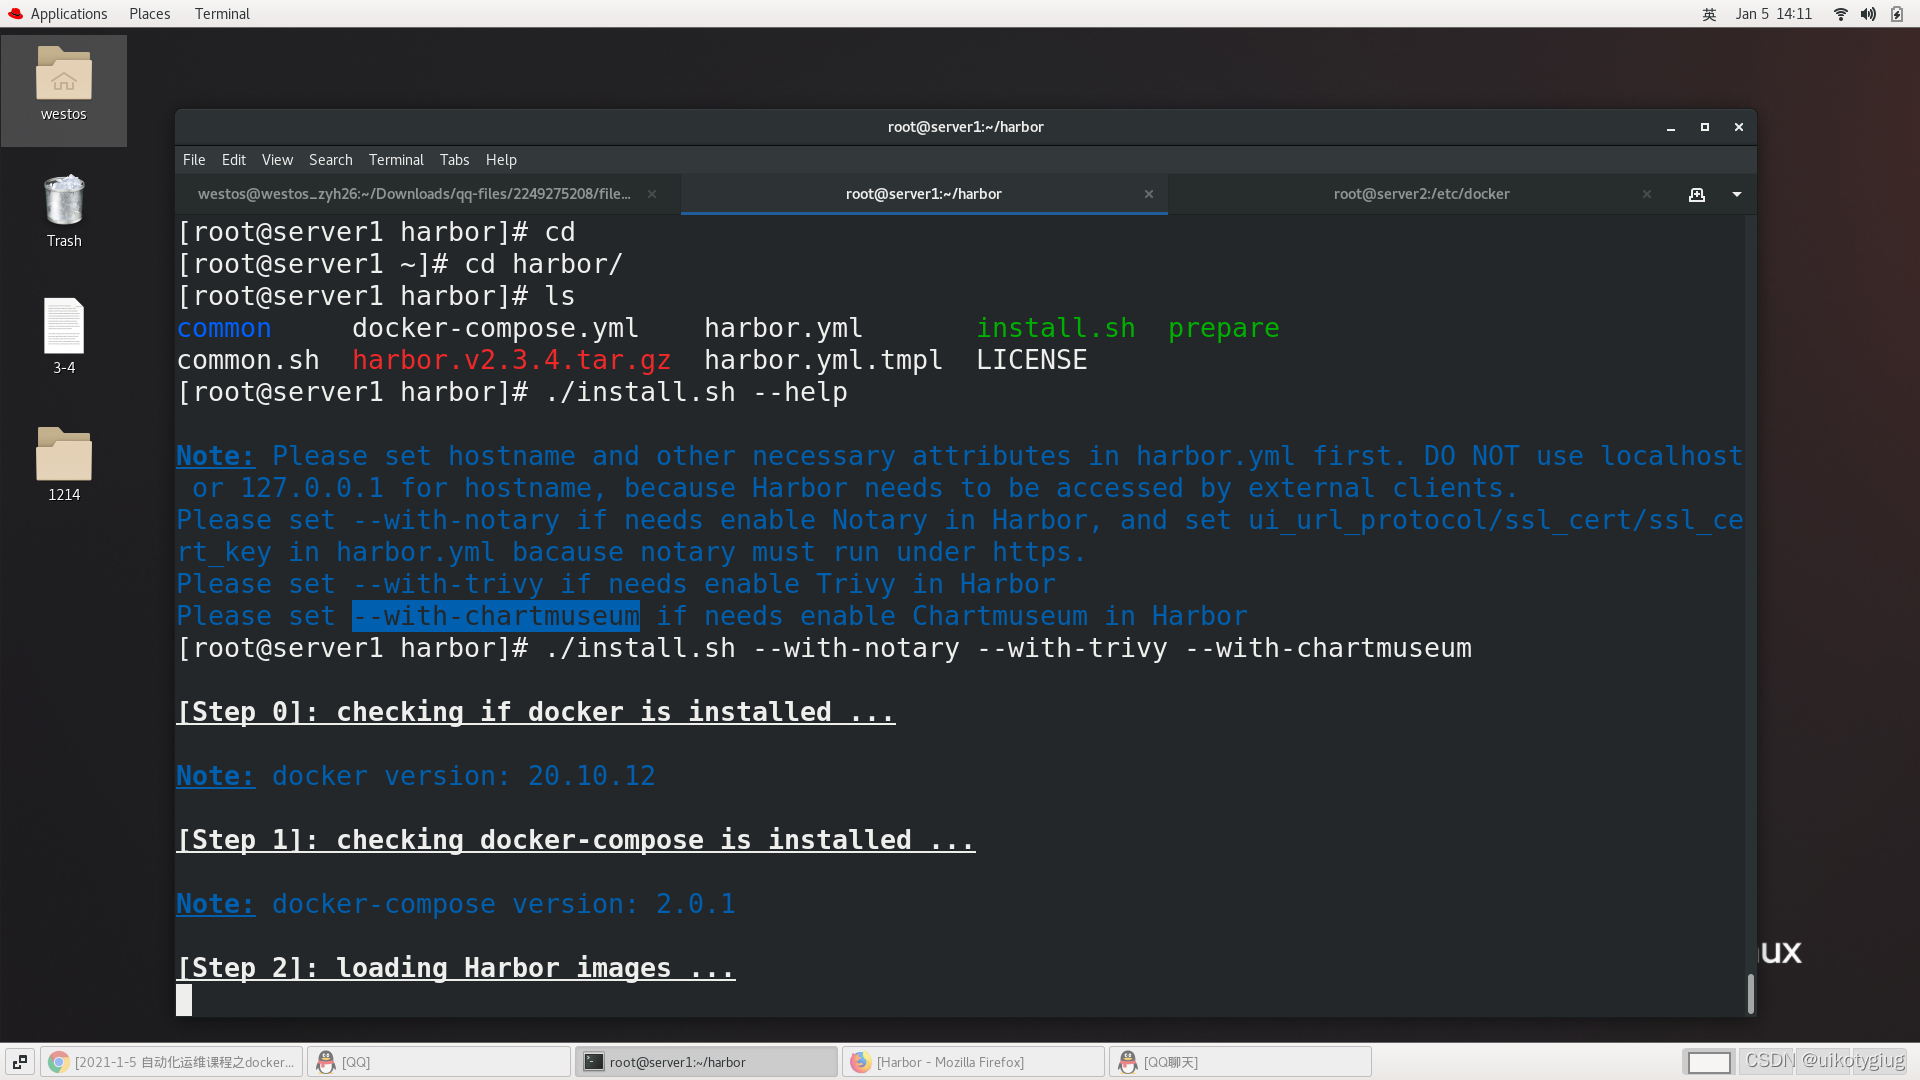Click the harbor.yml.tmpl file name

pyautogui.click(x=823, y=360)
